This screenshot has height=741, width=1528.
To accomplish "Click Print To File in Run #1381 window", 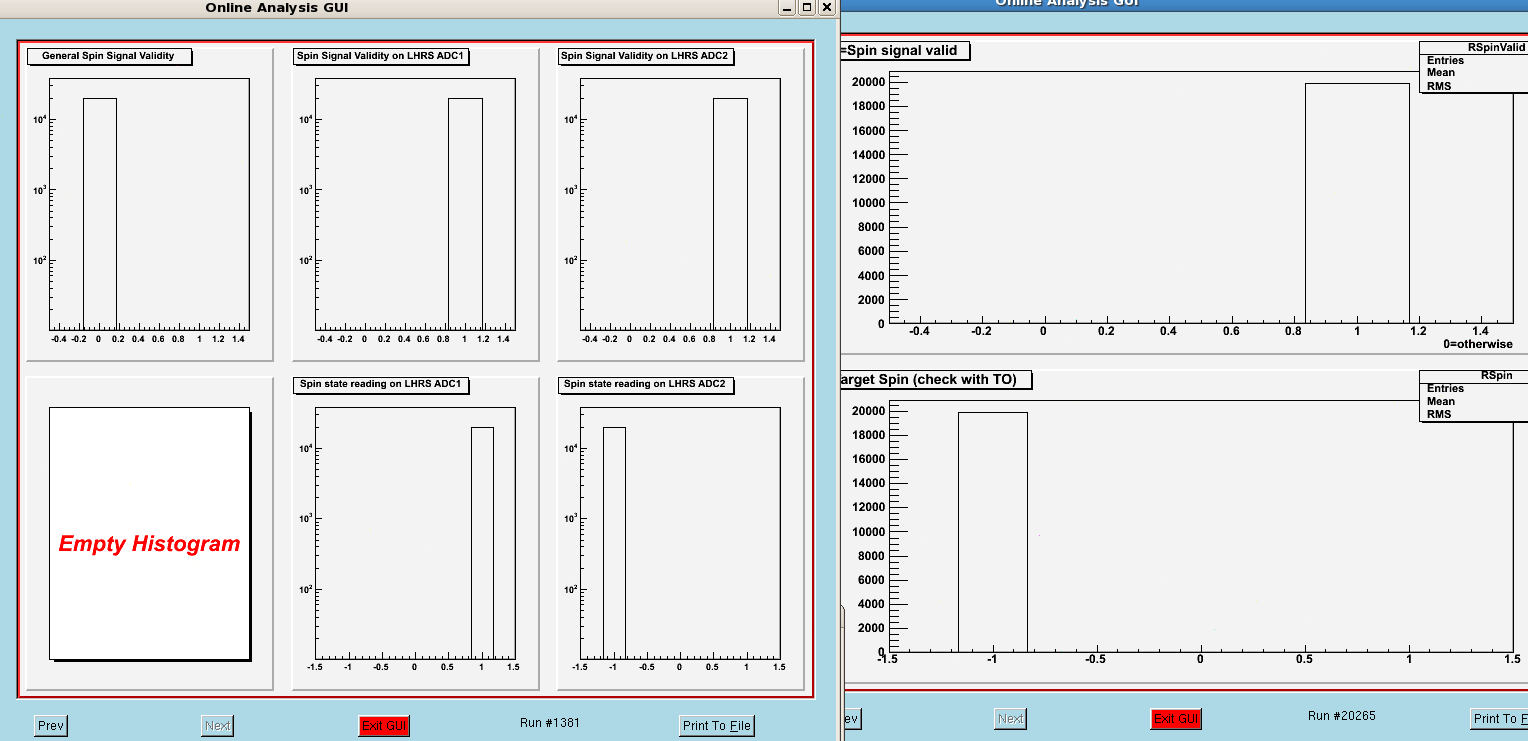I will 717,726.
